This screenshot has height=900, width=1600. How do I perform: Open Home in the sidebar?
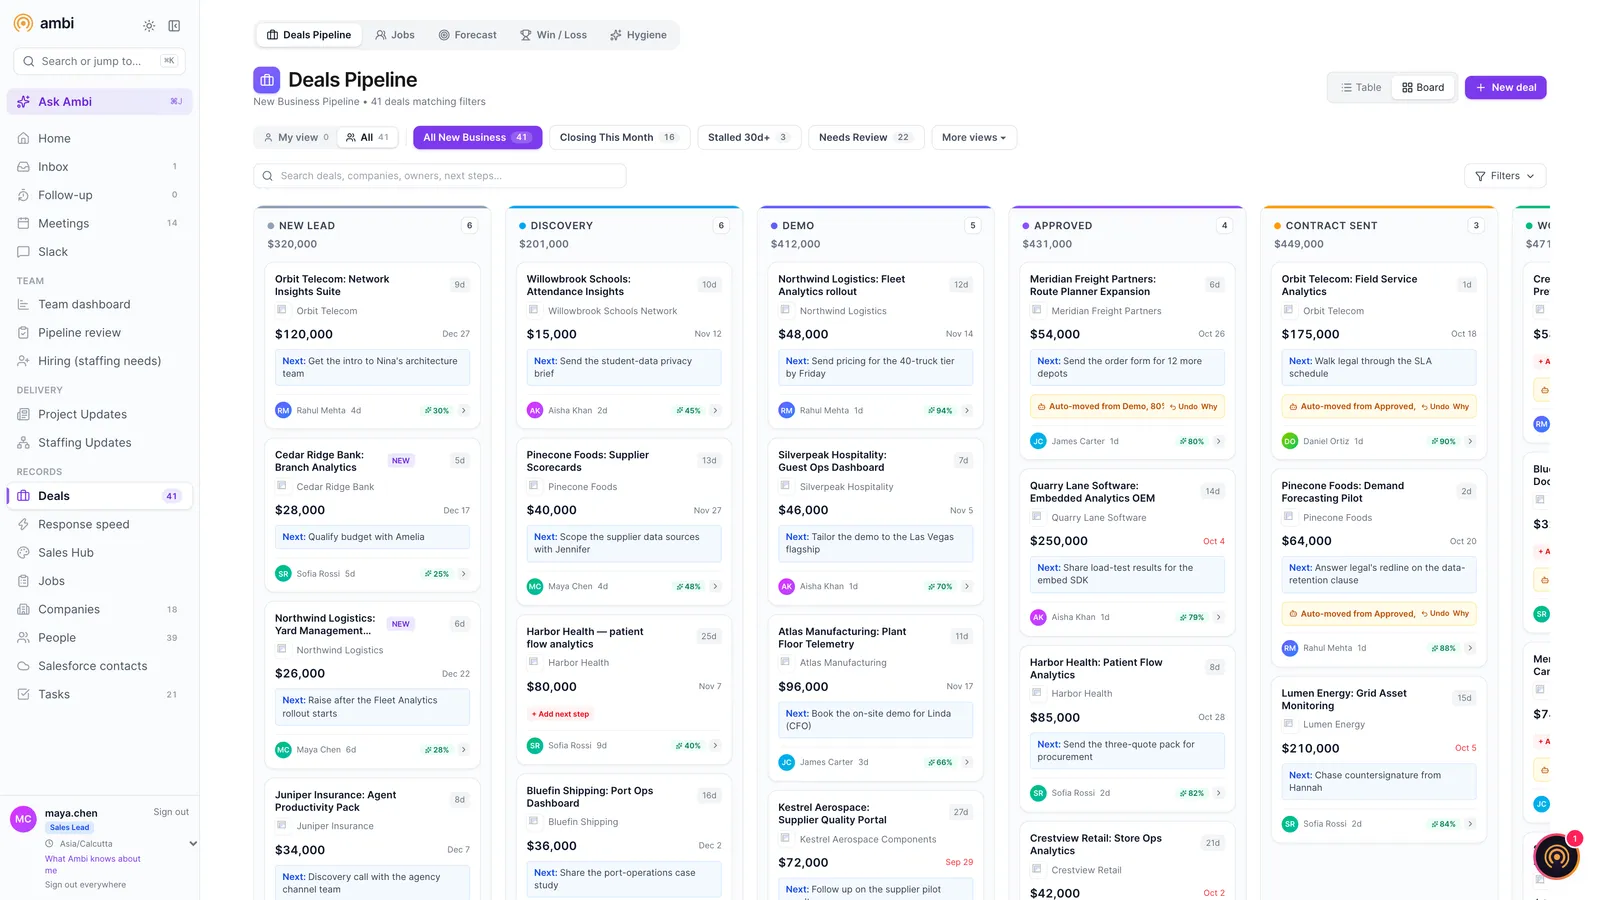[99, 139]
